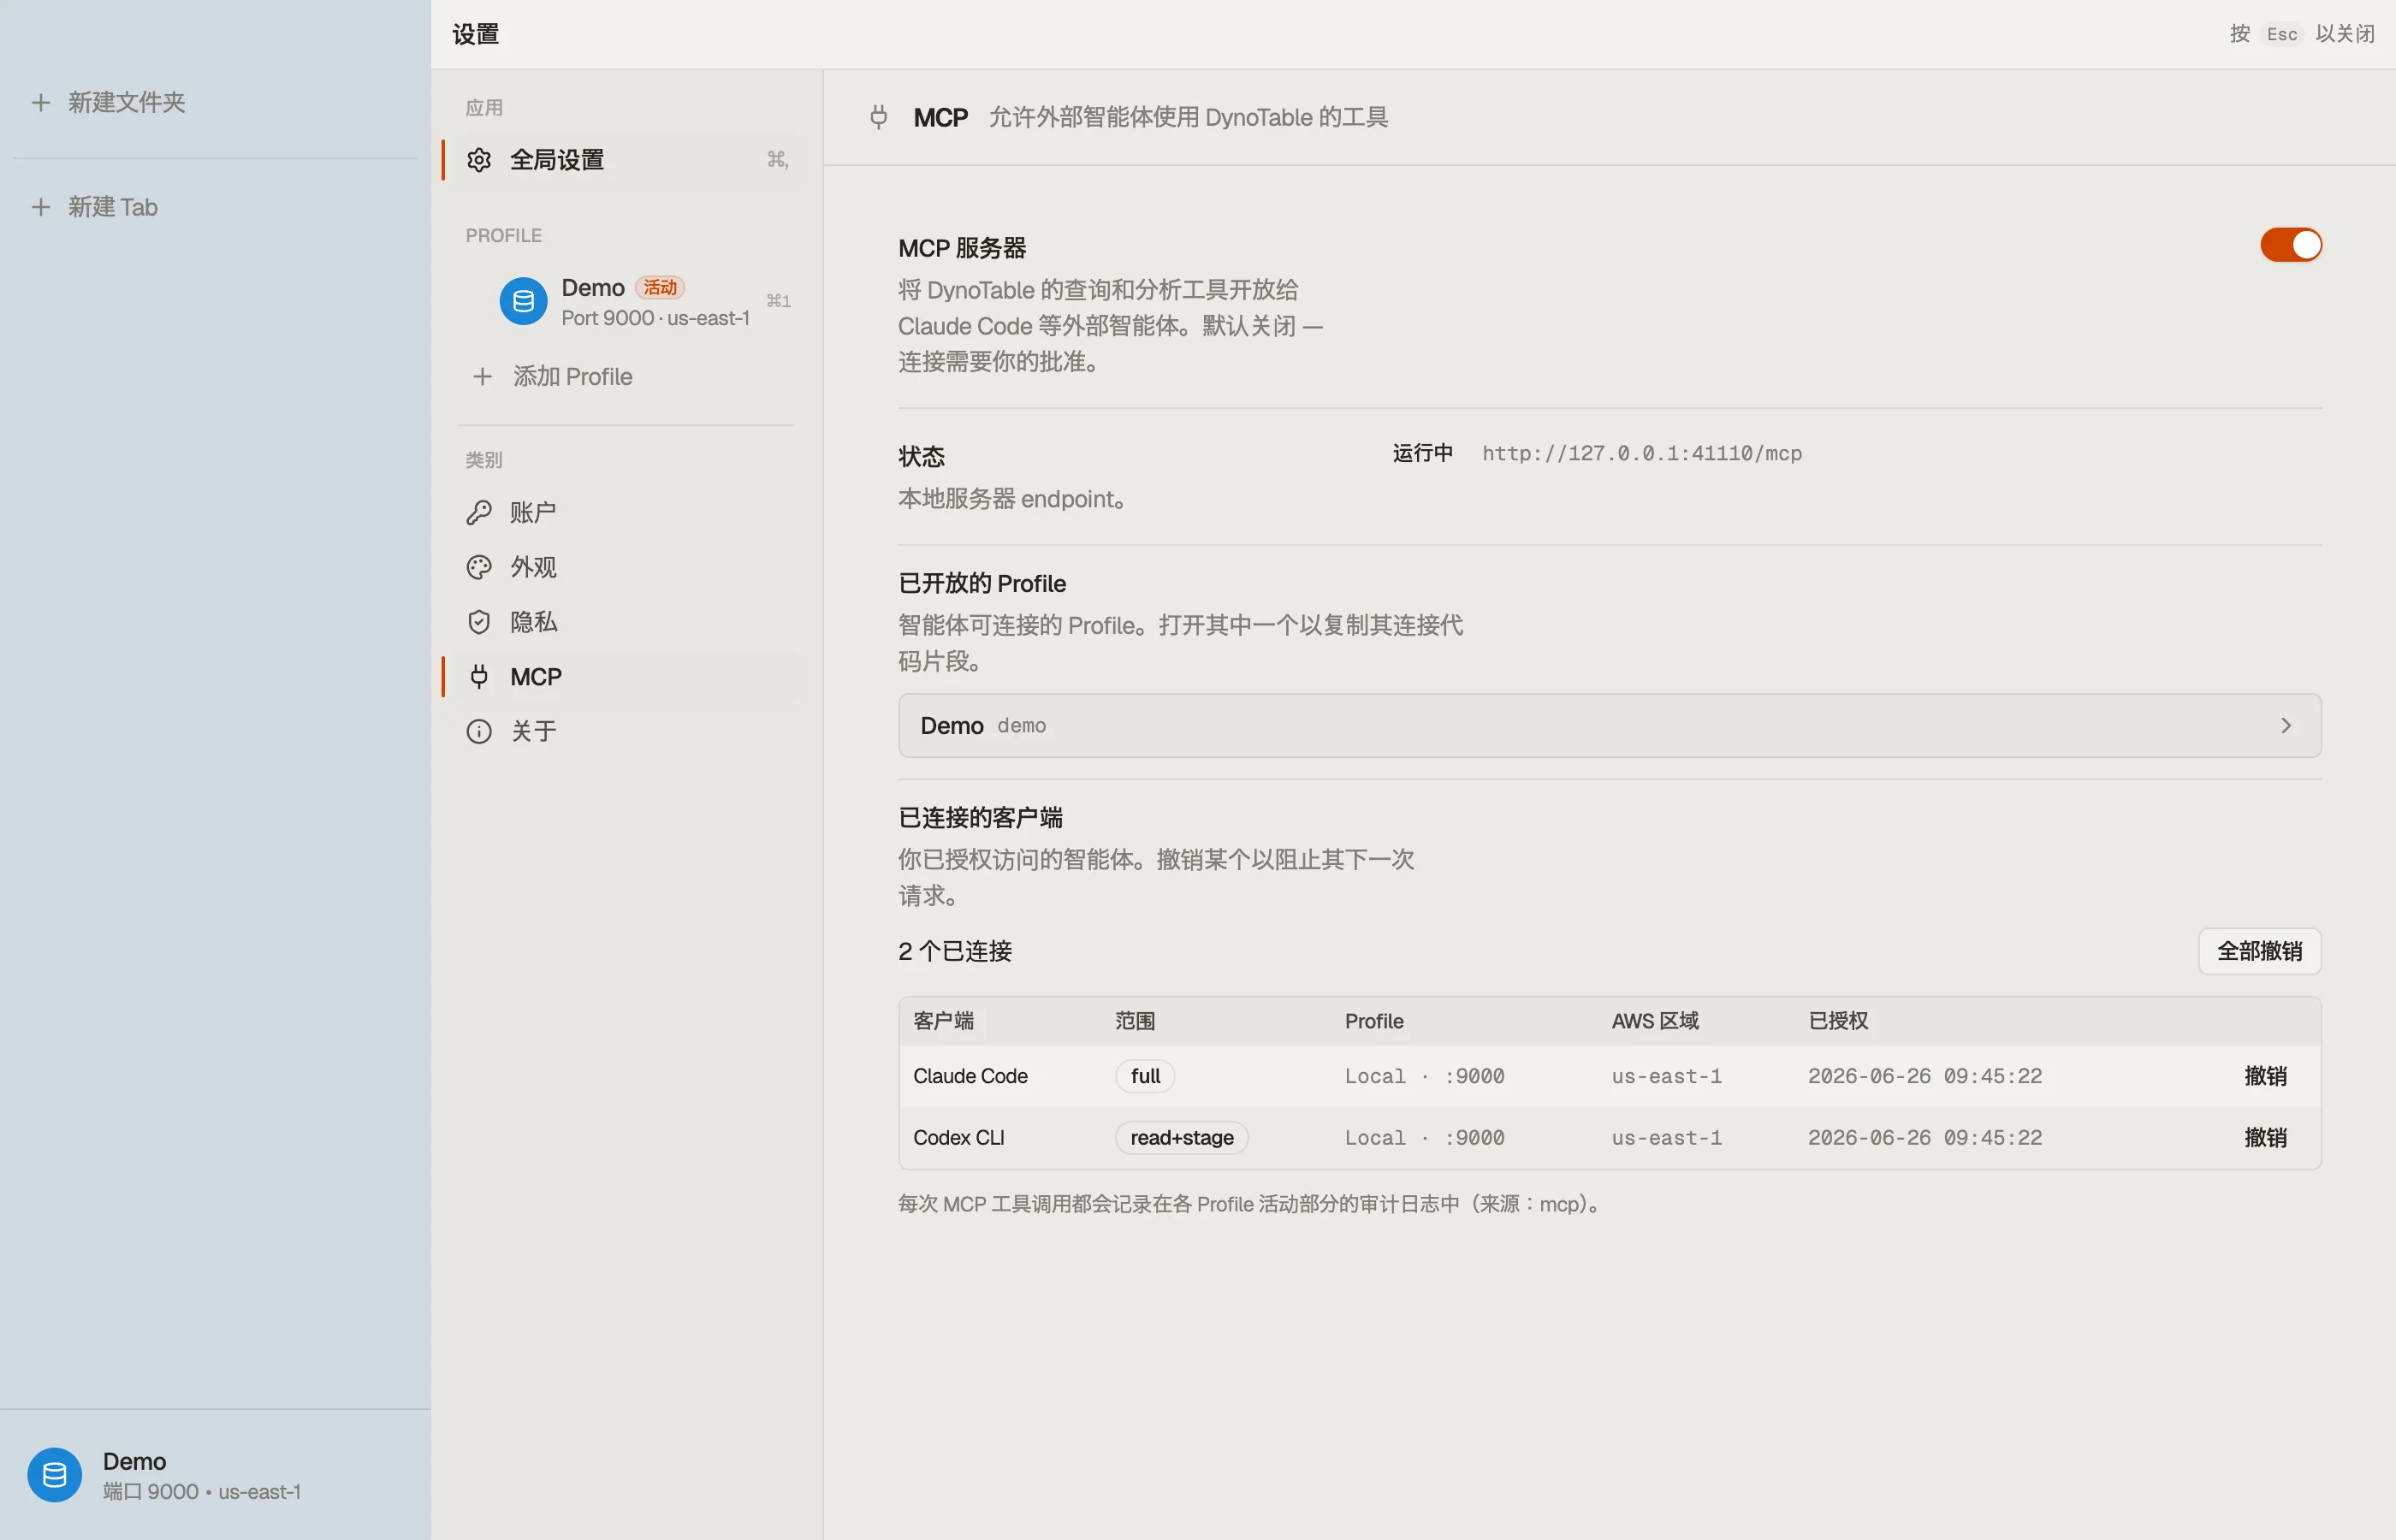Click the plus icon beside 新建 Tab
The height and width of the screenshot is (1540, 2396).
point(41,207)
